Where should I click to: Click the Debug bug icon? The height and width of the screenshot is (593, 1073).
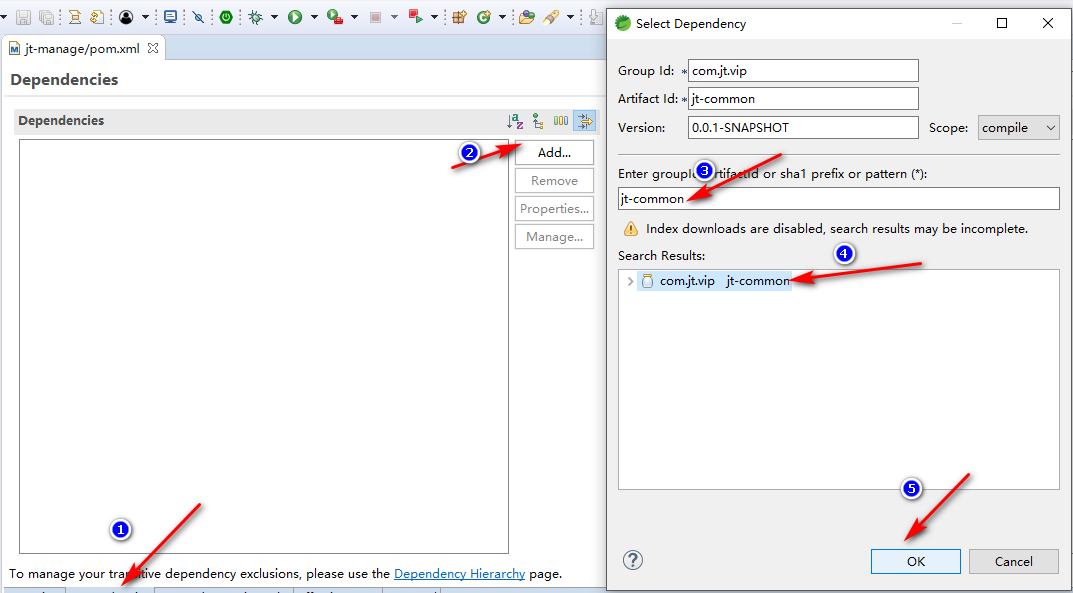coord(256,17)
